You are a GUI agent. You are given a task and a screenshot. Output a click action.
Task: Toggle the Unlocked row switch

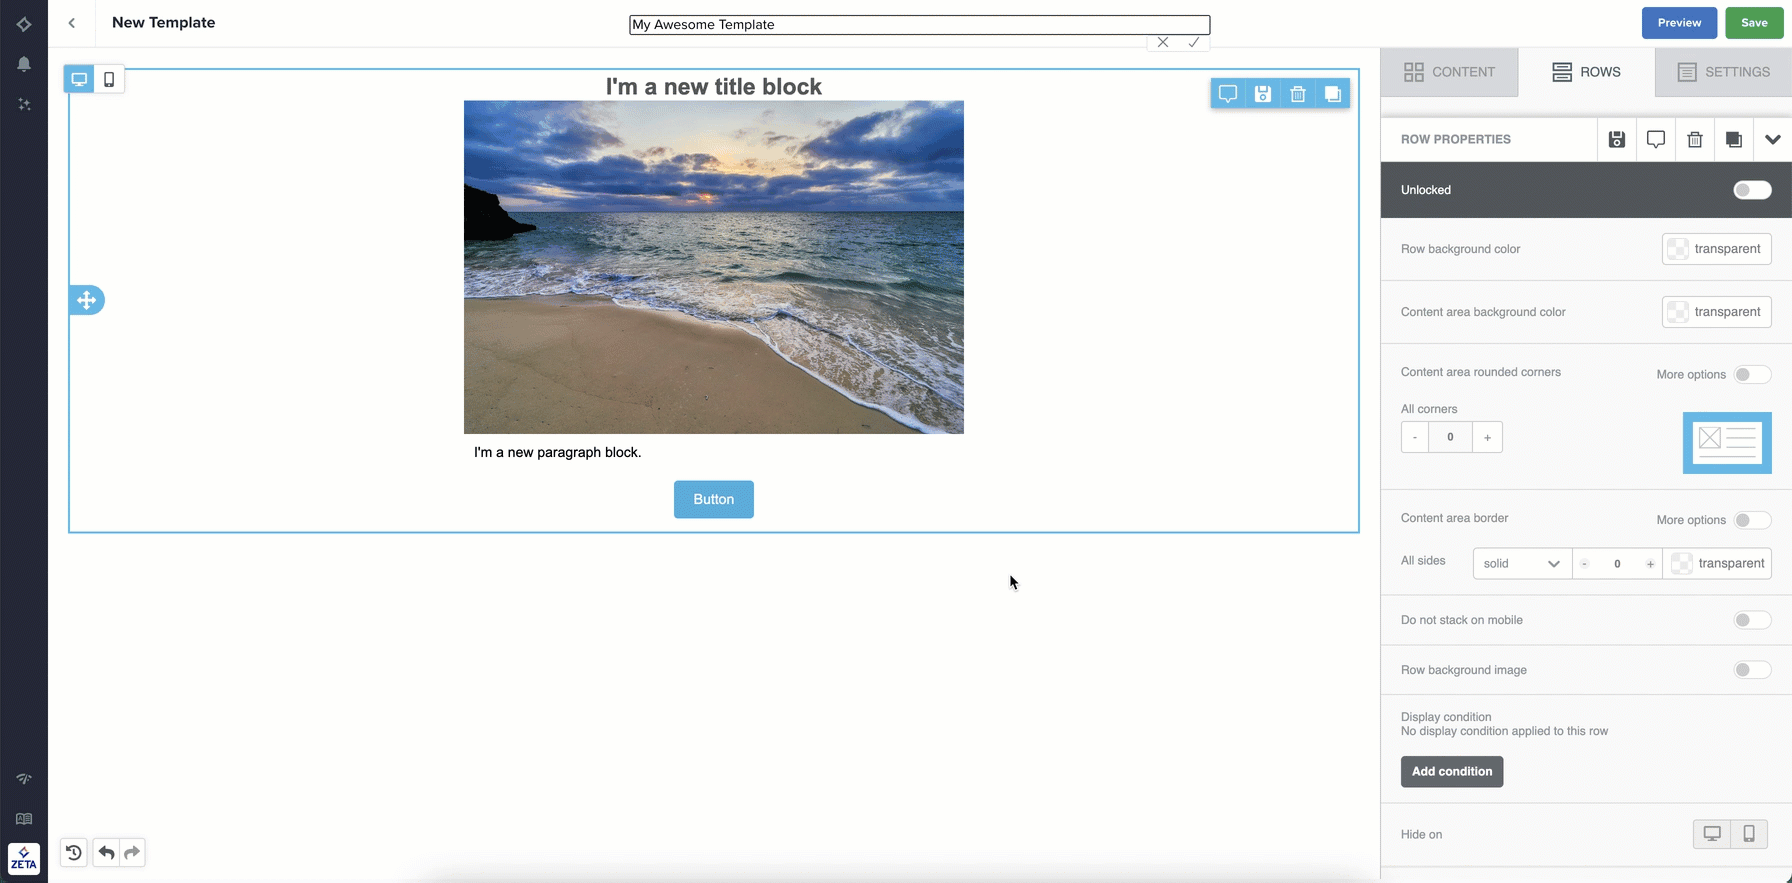click(x=1751, y=190)
